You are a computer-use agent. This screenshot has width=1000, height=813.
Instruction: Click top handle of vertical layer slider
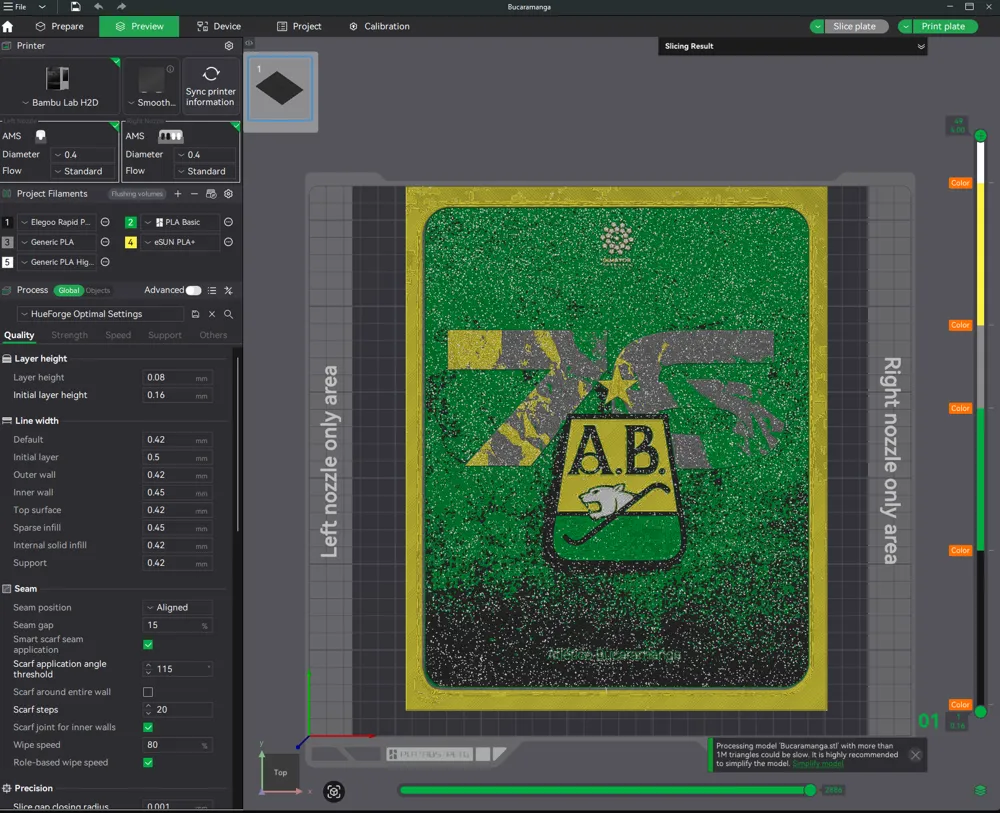pyautogui.click(x=981, y=135)
